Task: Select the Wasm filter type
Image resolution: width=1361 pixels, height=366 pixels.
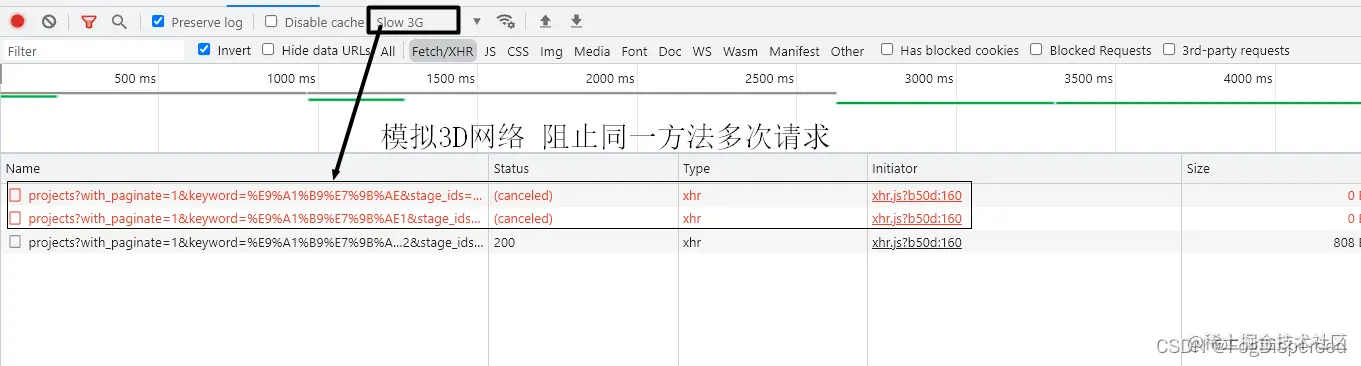Action: pyautogui.click(x=740, y=51)
